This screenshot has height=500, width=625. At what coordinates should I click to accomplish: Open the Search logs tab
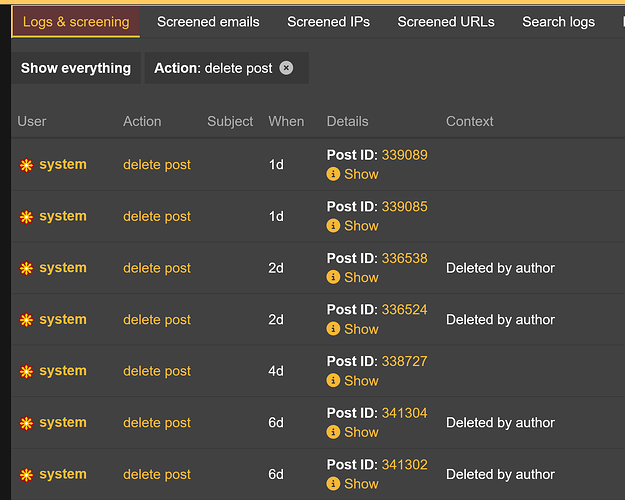click(x=558, y=22)
